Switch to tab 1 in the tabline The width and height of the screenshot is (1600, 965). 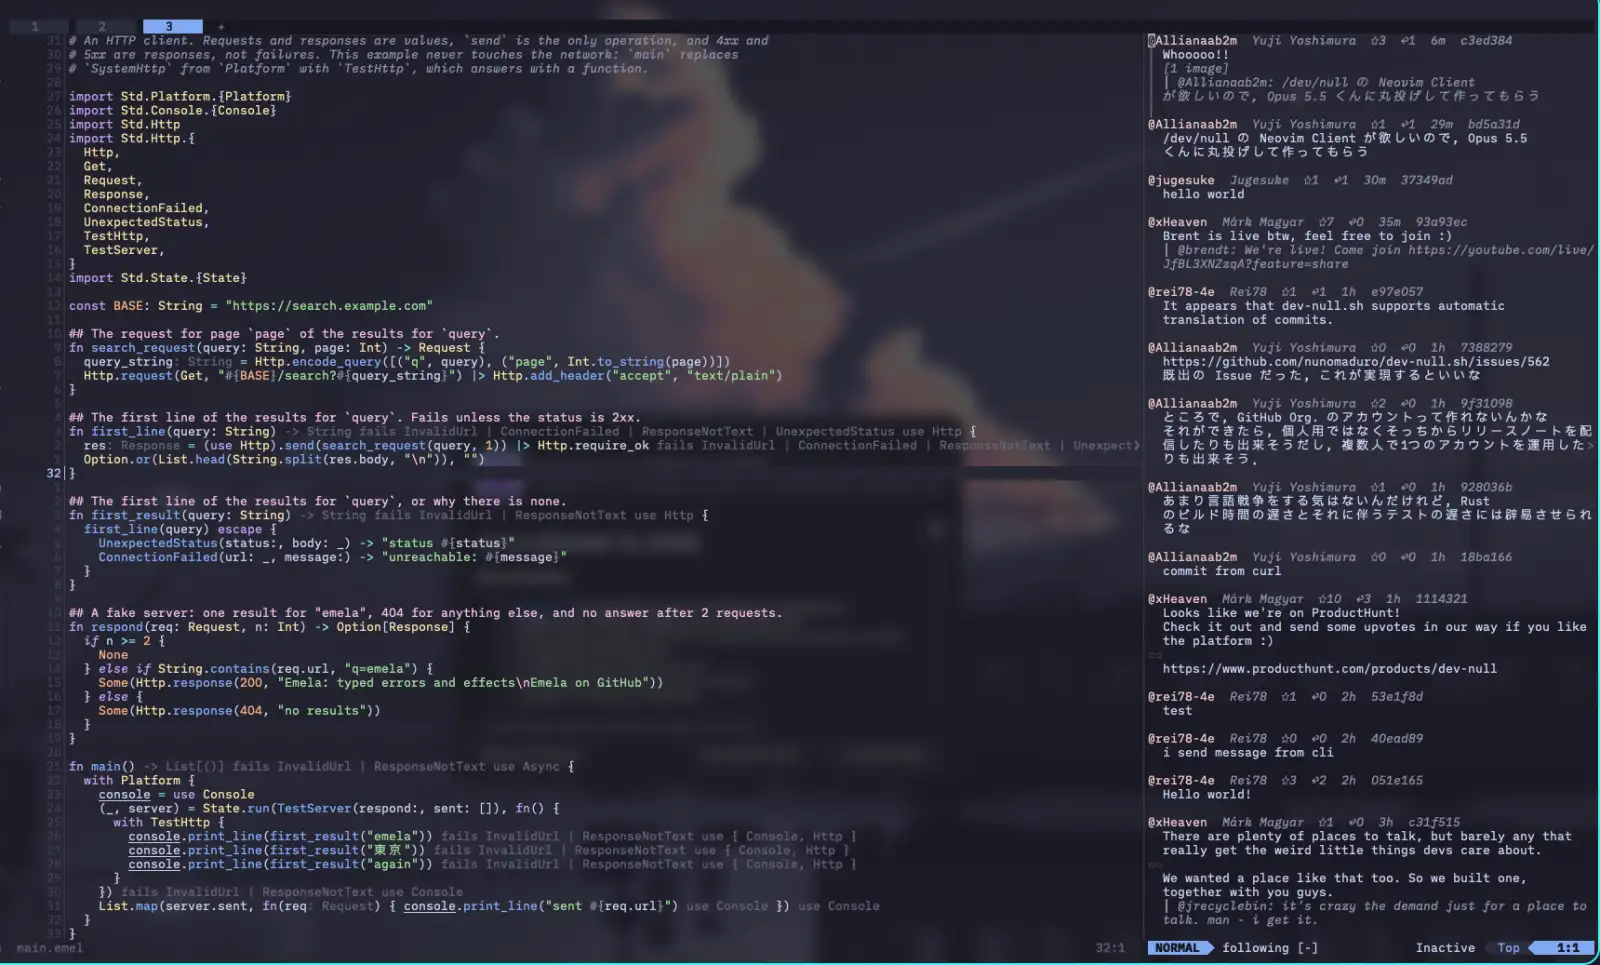pyautogui.click(x=35, y=26)
